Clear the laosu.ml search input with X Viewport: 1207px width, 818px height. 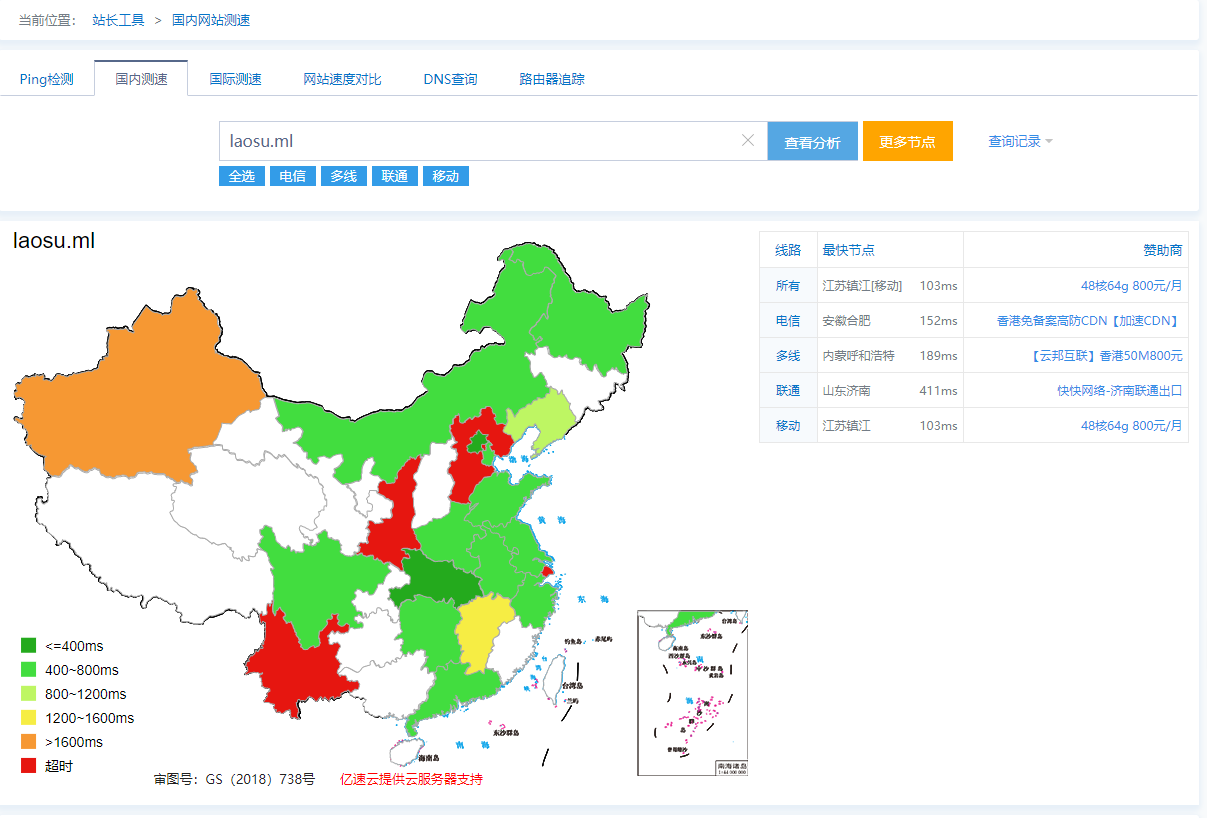(748, 140)
